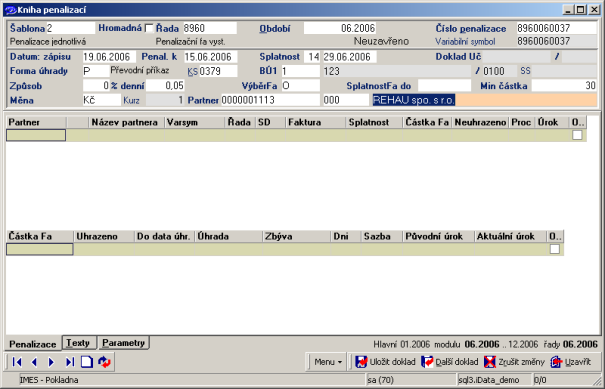Click the Další doklad button
The image size is (605, 389).
pos(450,362)
